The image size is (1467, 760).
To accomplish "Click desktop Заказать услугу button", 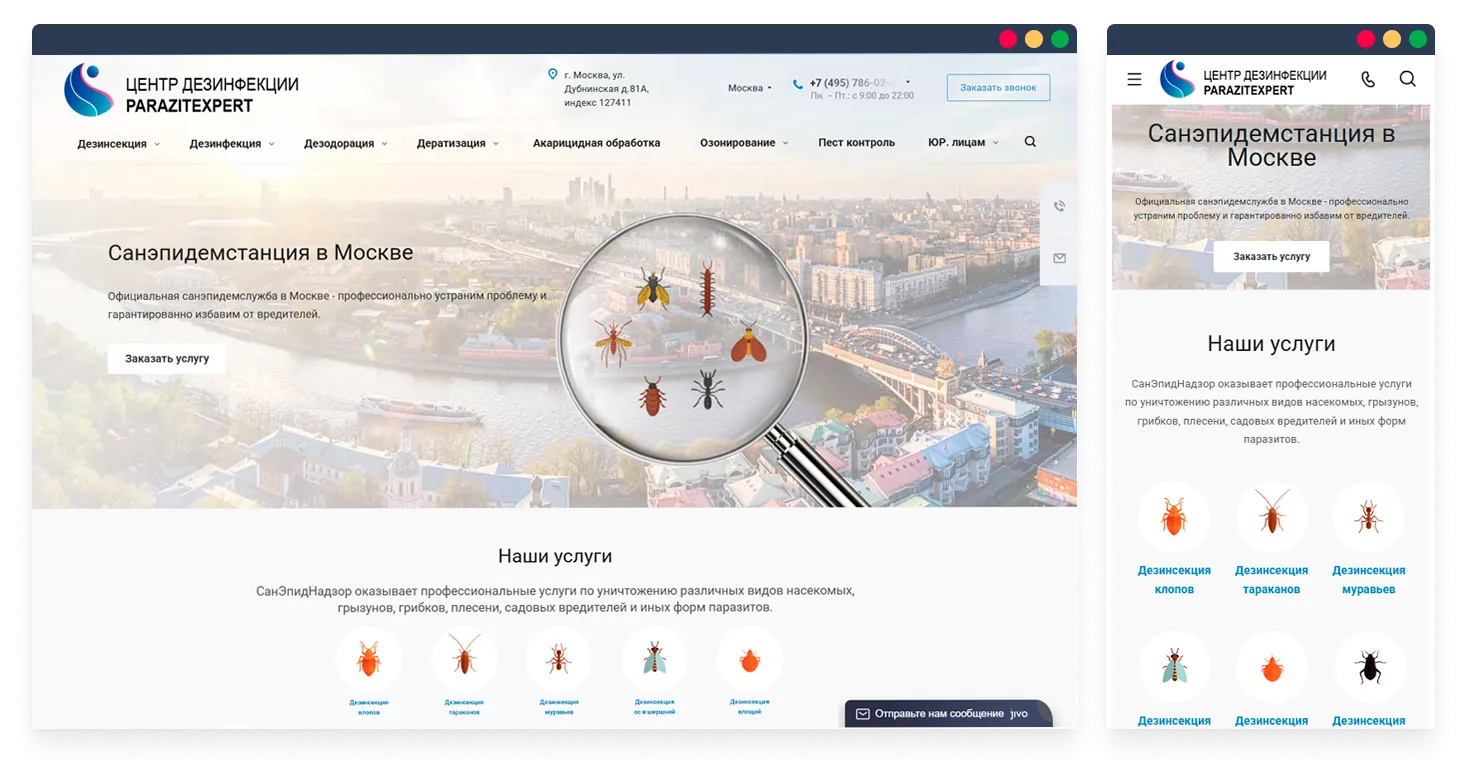I will (167, 358).
